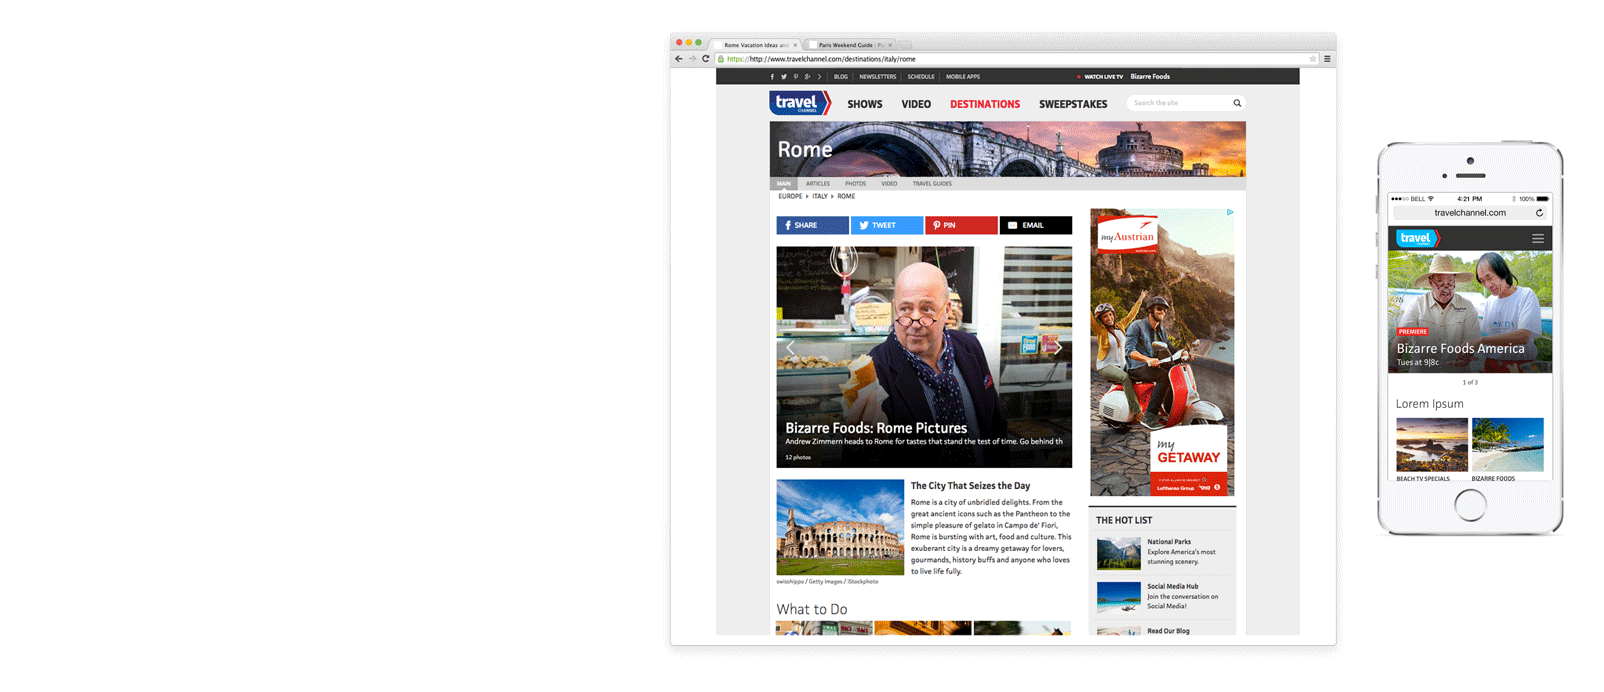The image size is (1604, 692).
Task: Open Bizarre Foods: Rome Pictures headline
Action: [x=876, y=428]
